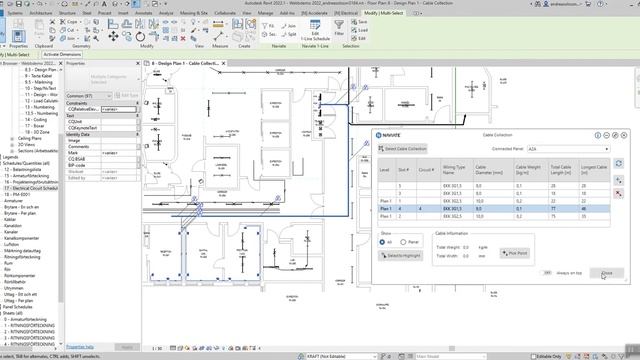Image resolution: width=640 pixels, height=360 pixels.
Task: Click the info icon in Cable Collection title
Action: 598,135
